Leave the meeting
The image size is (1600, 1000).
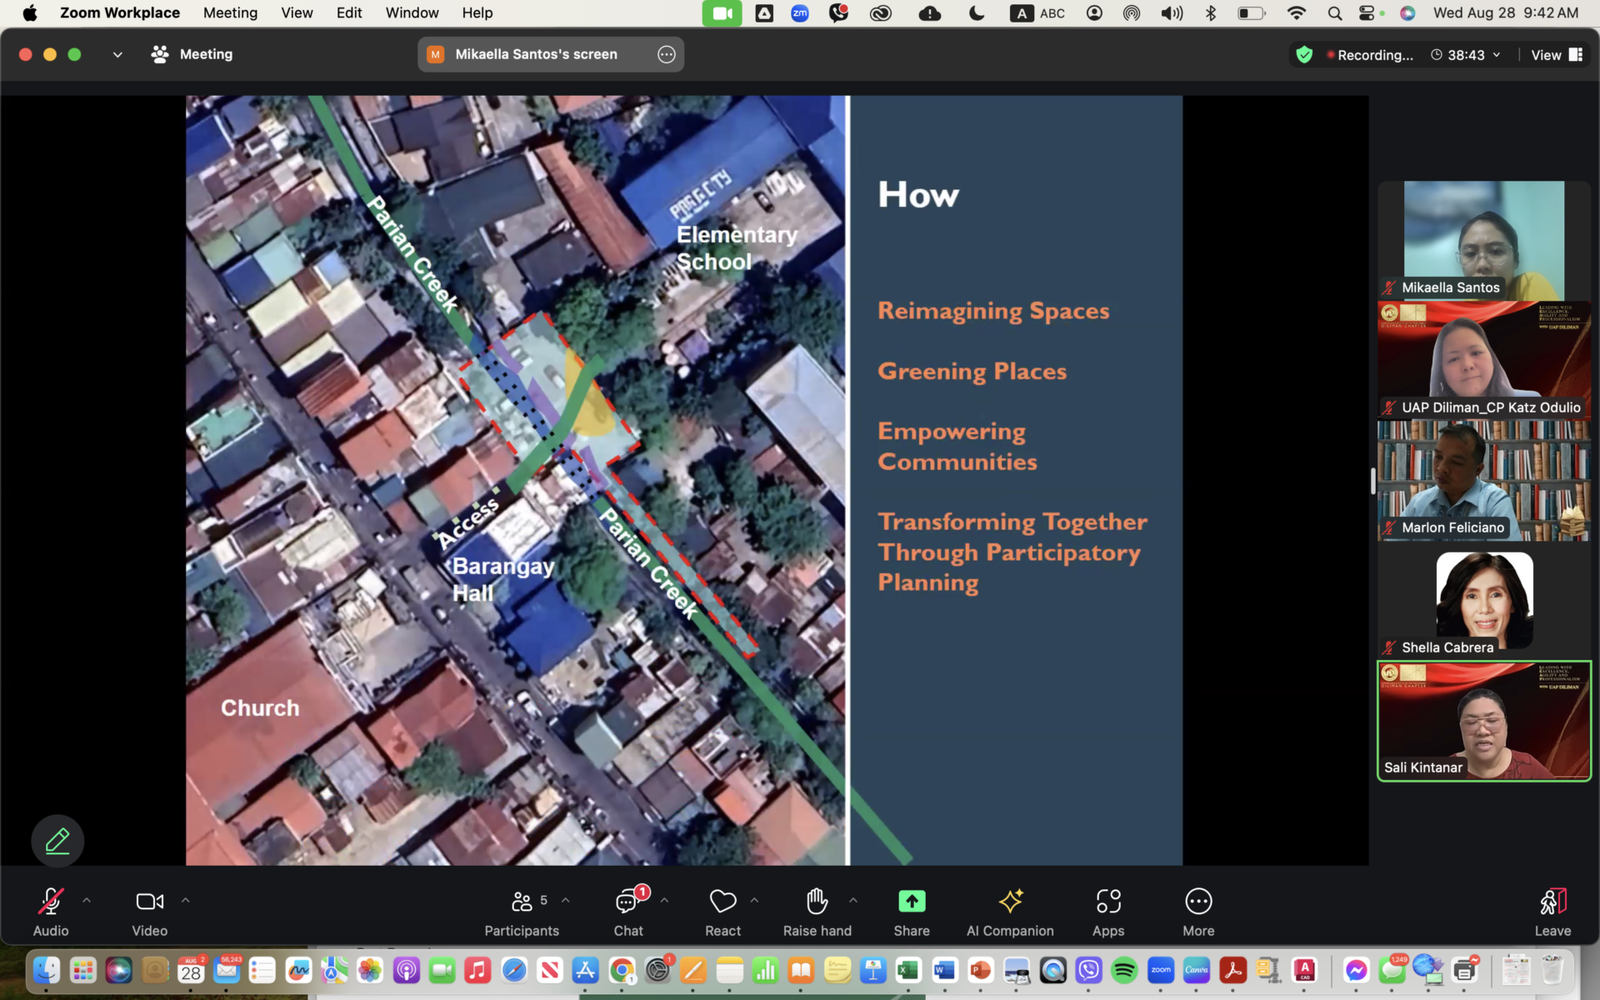1553,912
